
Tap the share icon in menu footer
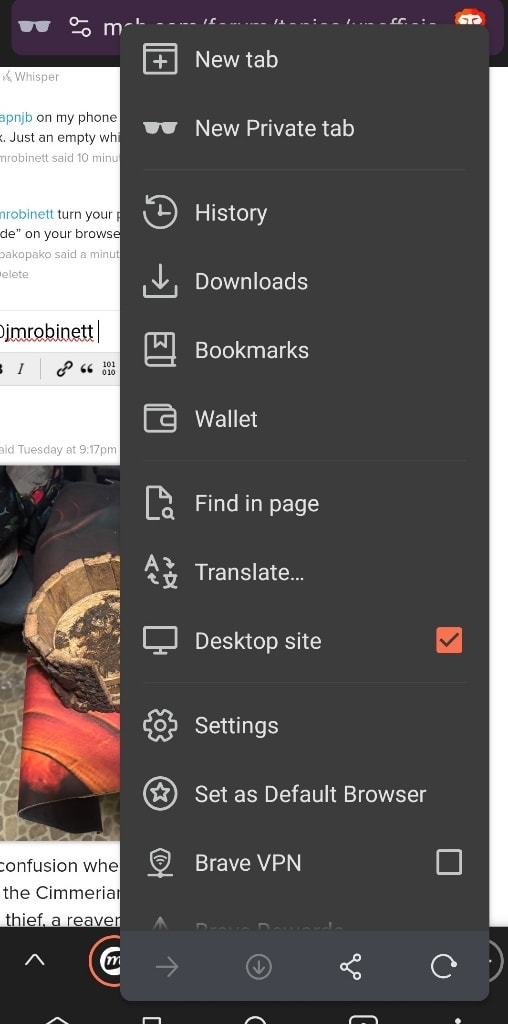(351, 967)
